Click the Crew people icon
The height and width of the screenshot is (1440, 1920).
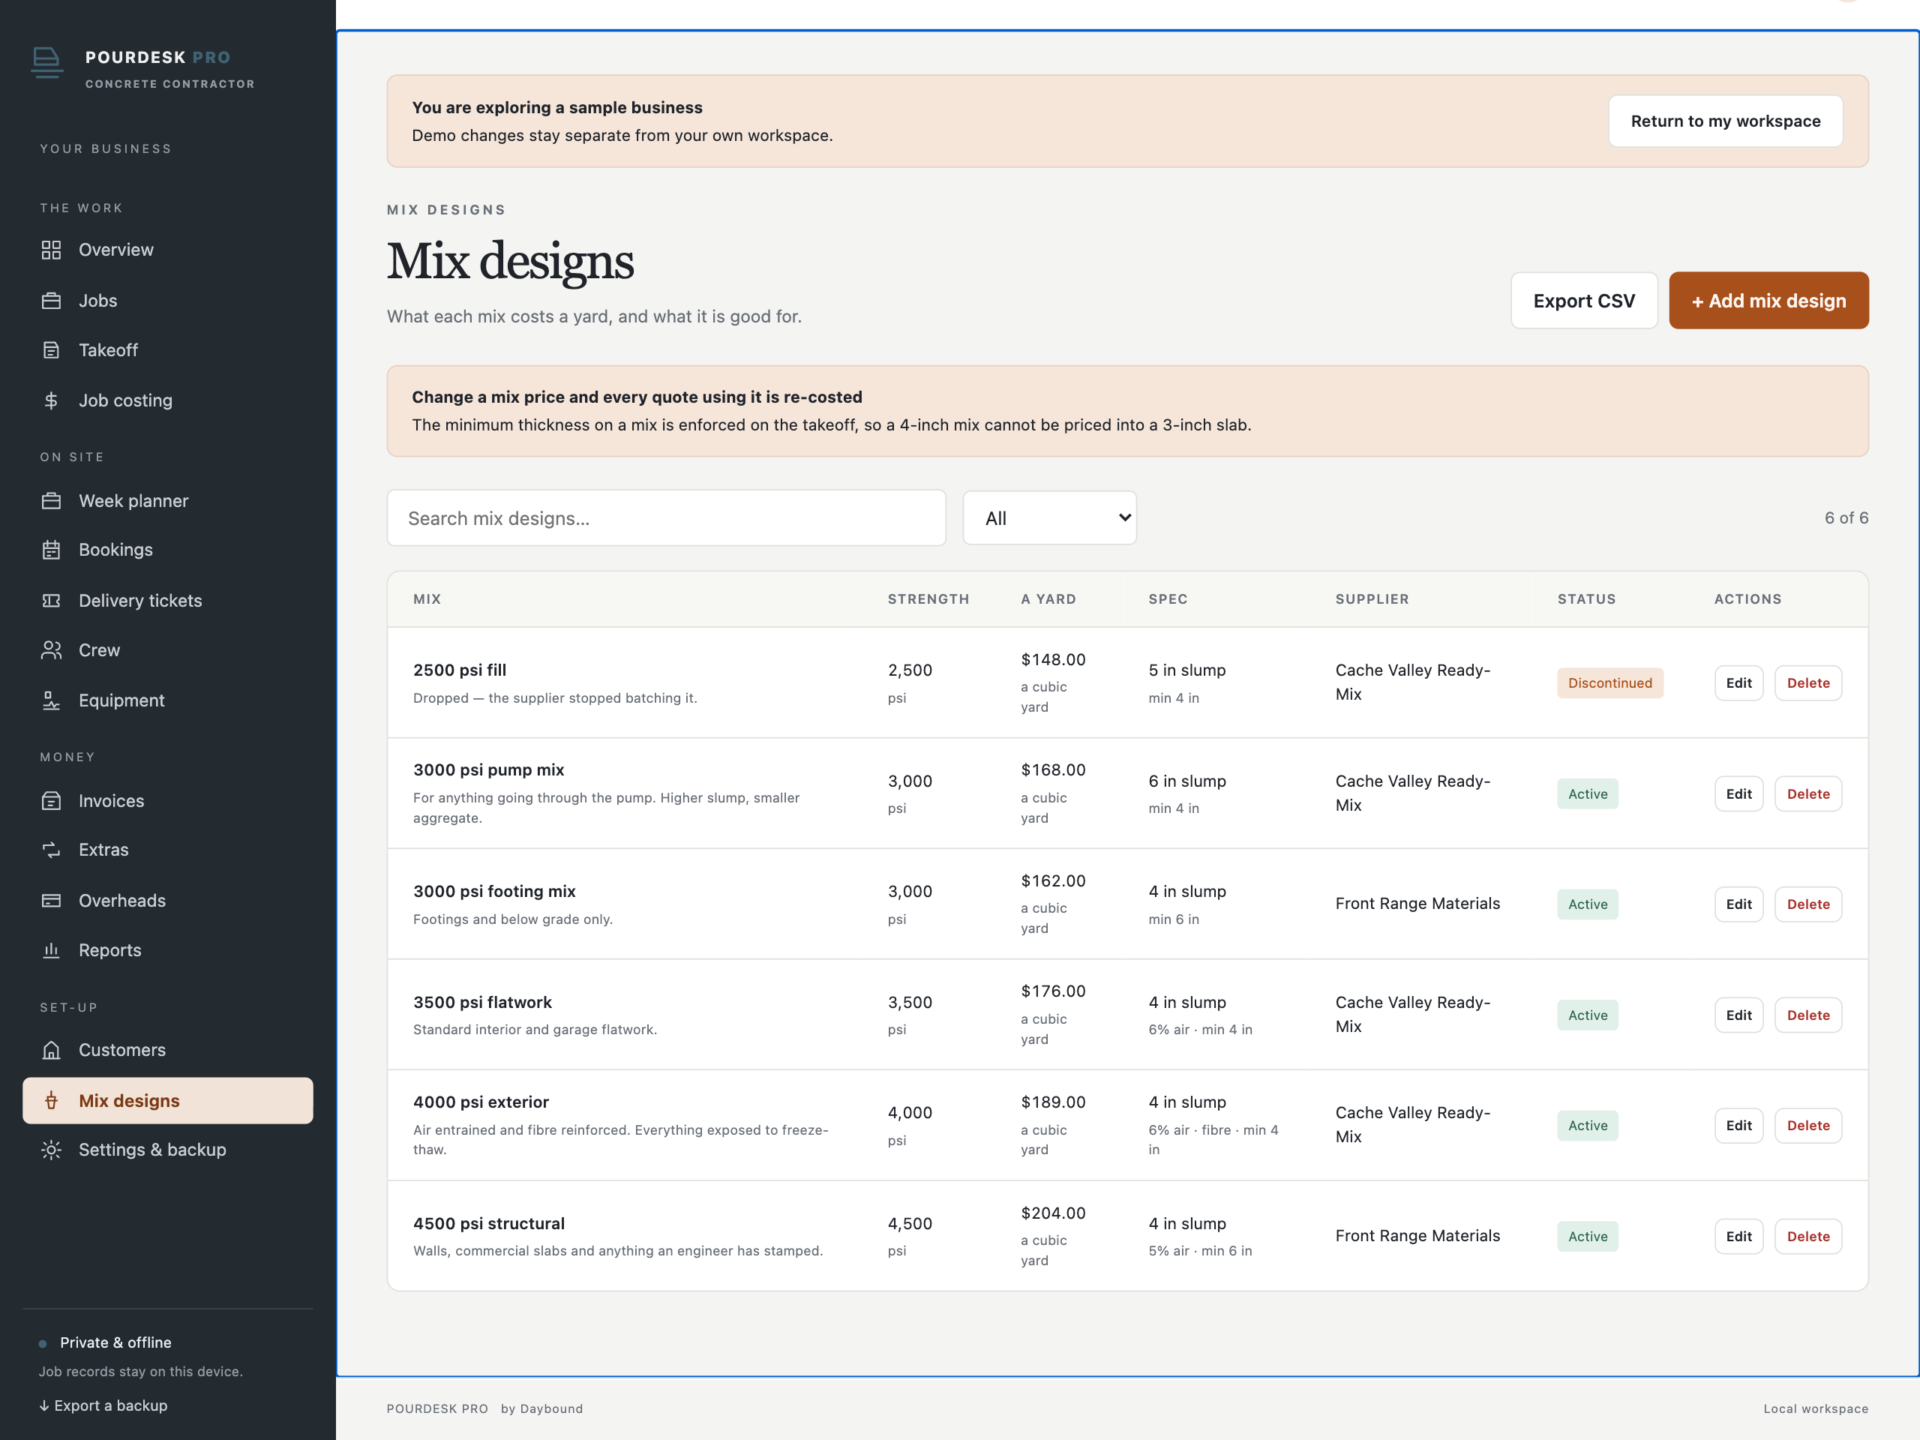click(51, 650)
